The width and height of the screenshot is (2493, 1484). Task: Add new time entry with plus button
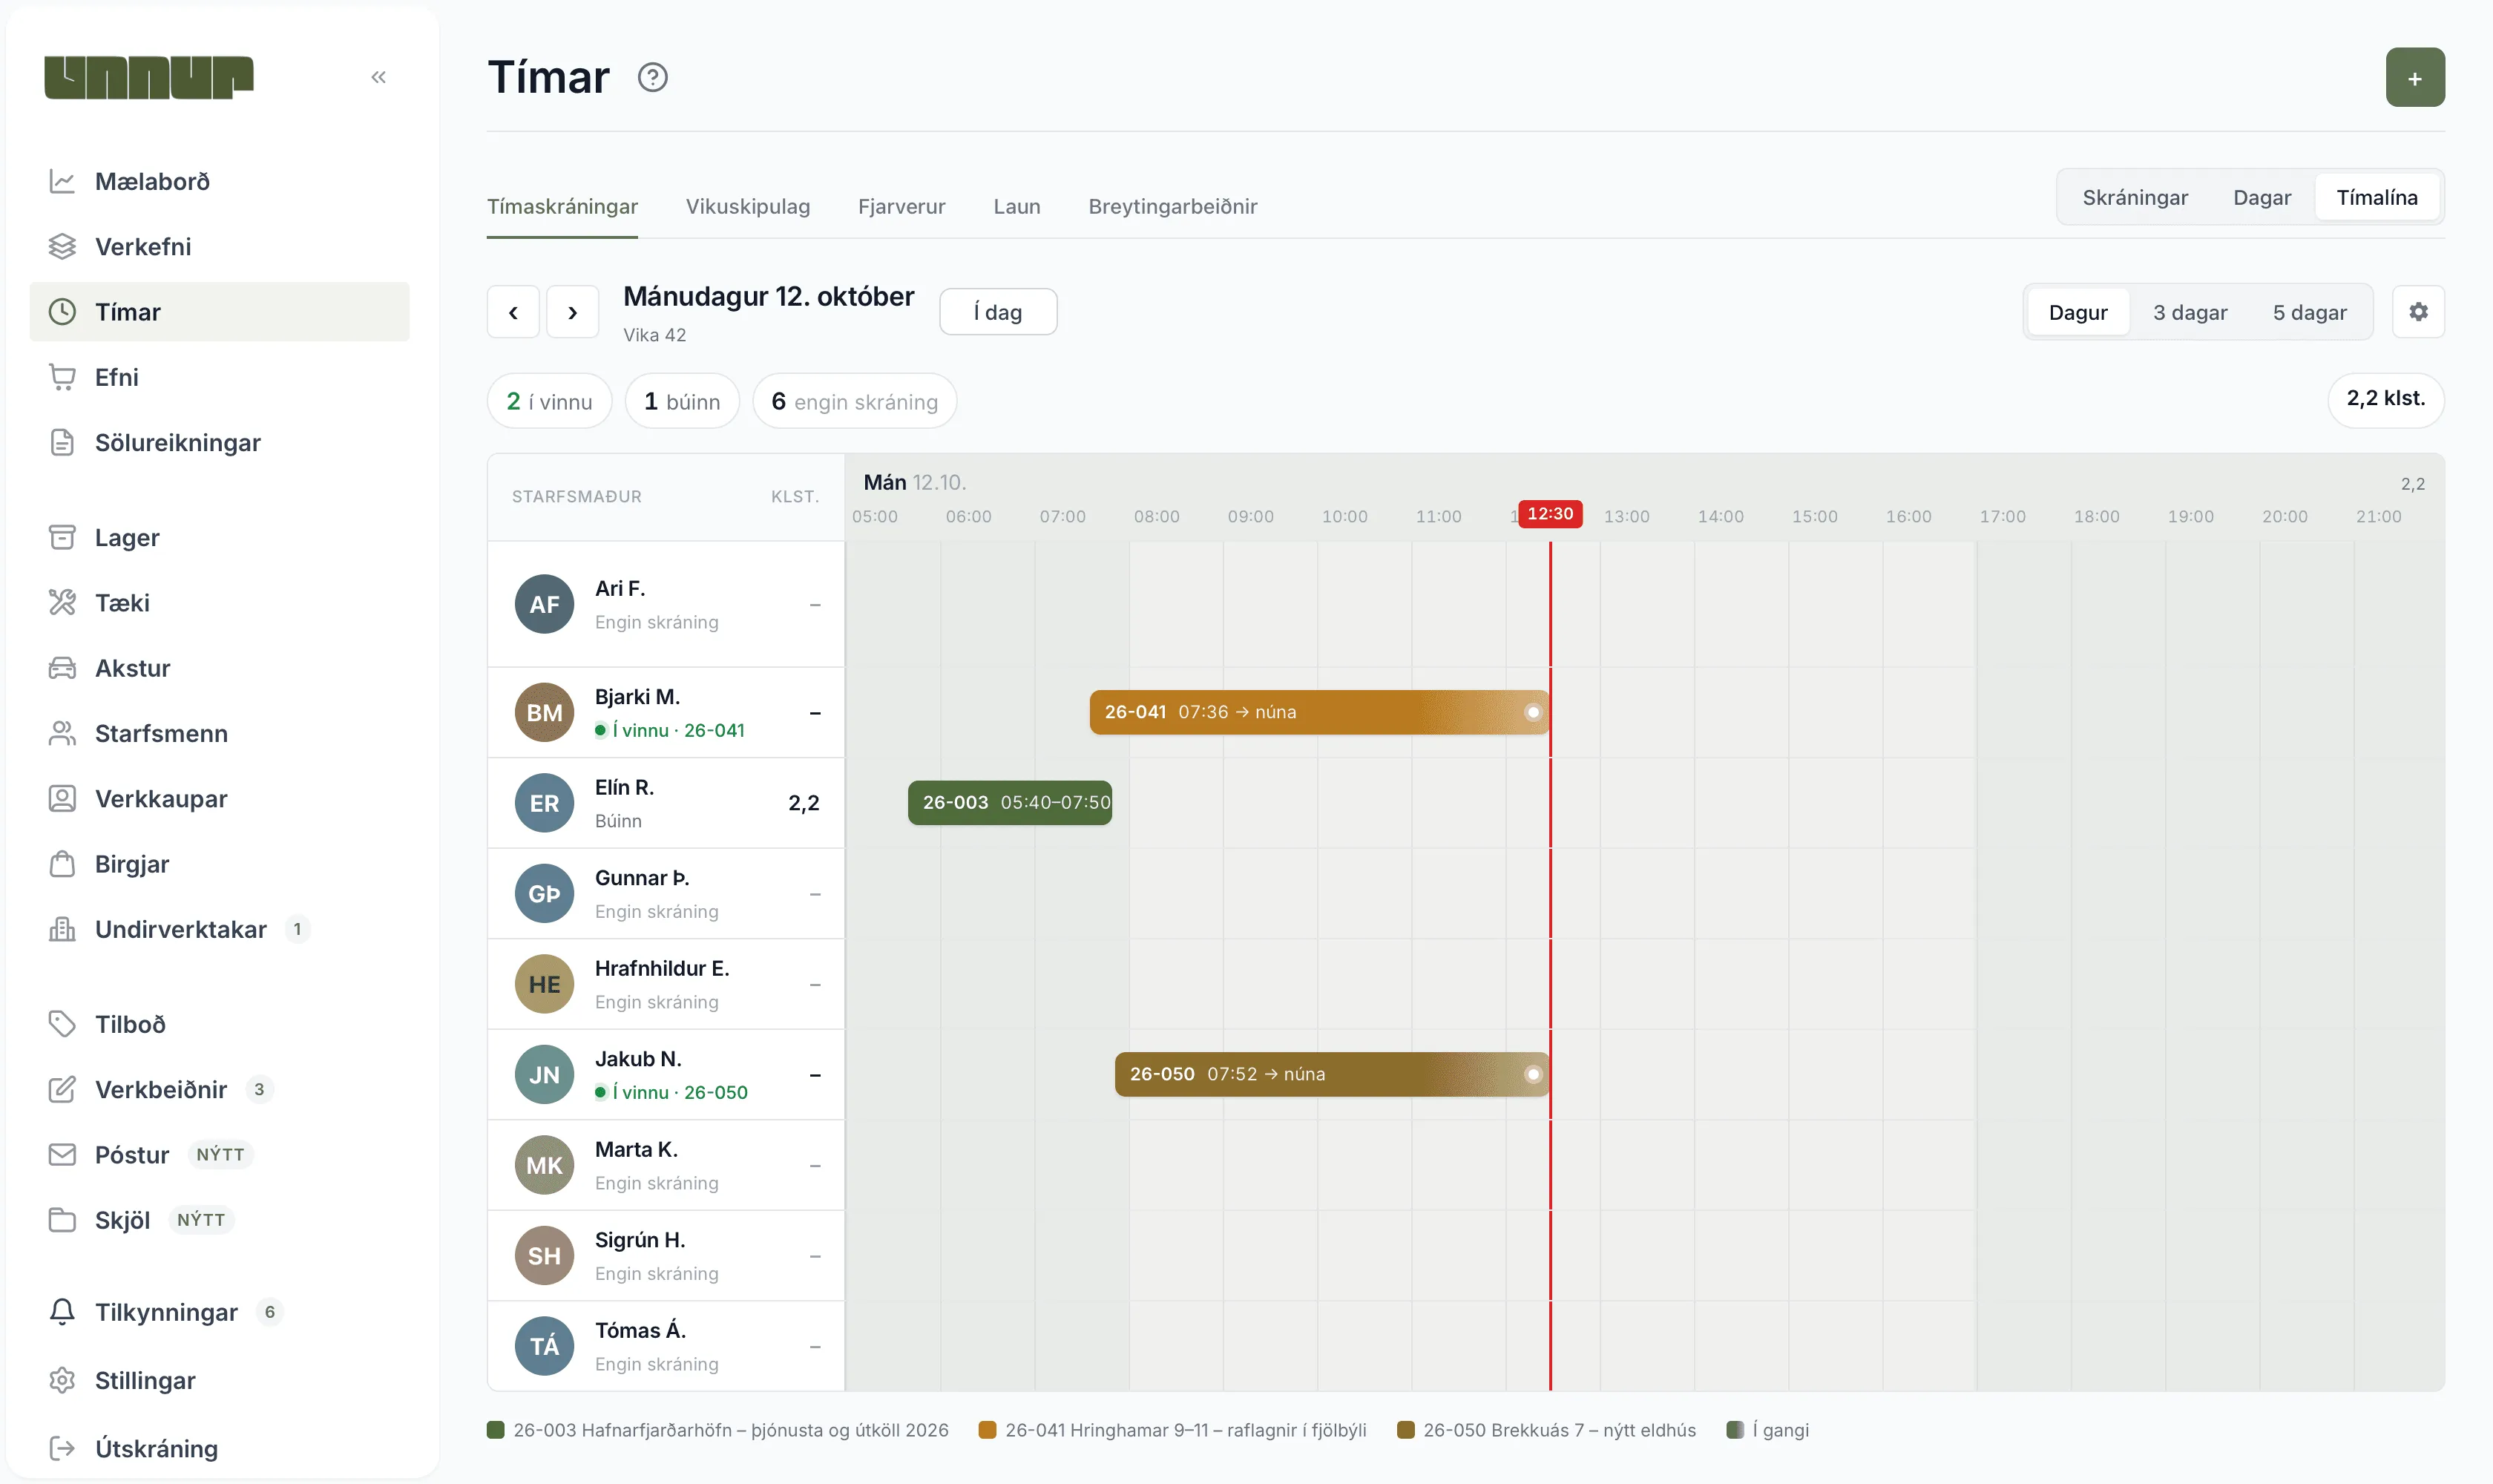(2415, 77)
